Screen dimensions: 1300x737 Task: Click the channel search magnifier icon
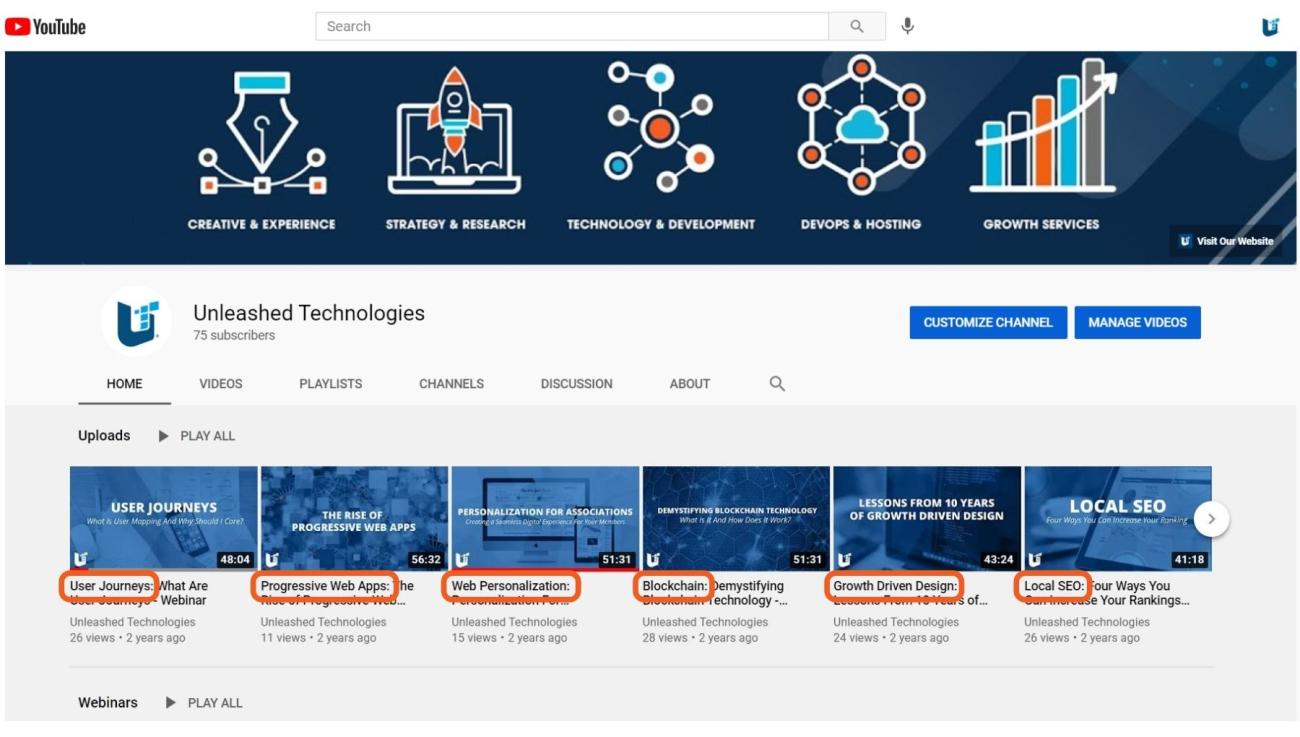[777, 384]
